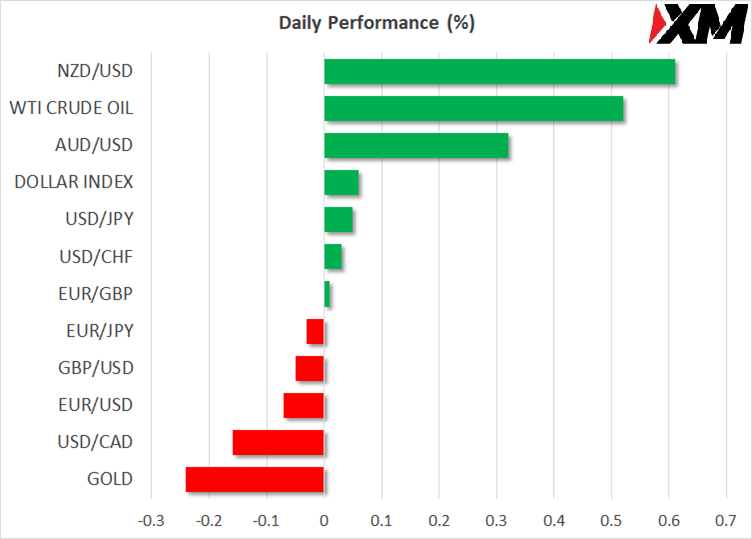This screenshot has height=539, width=752.
Task: Click the USD/CHF green bar
Action: click(333, 257)
